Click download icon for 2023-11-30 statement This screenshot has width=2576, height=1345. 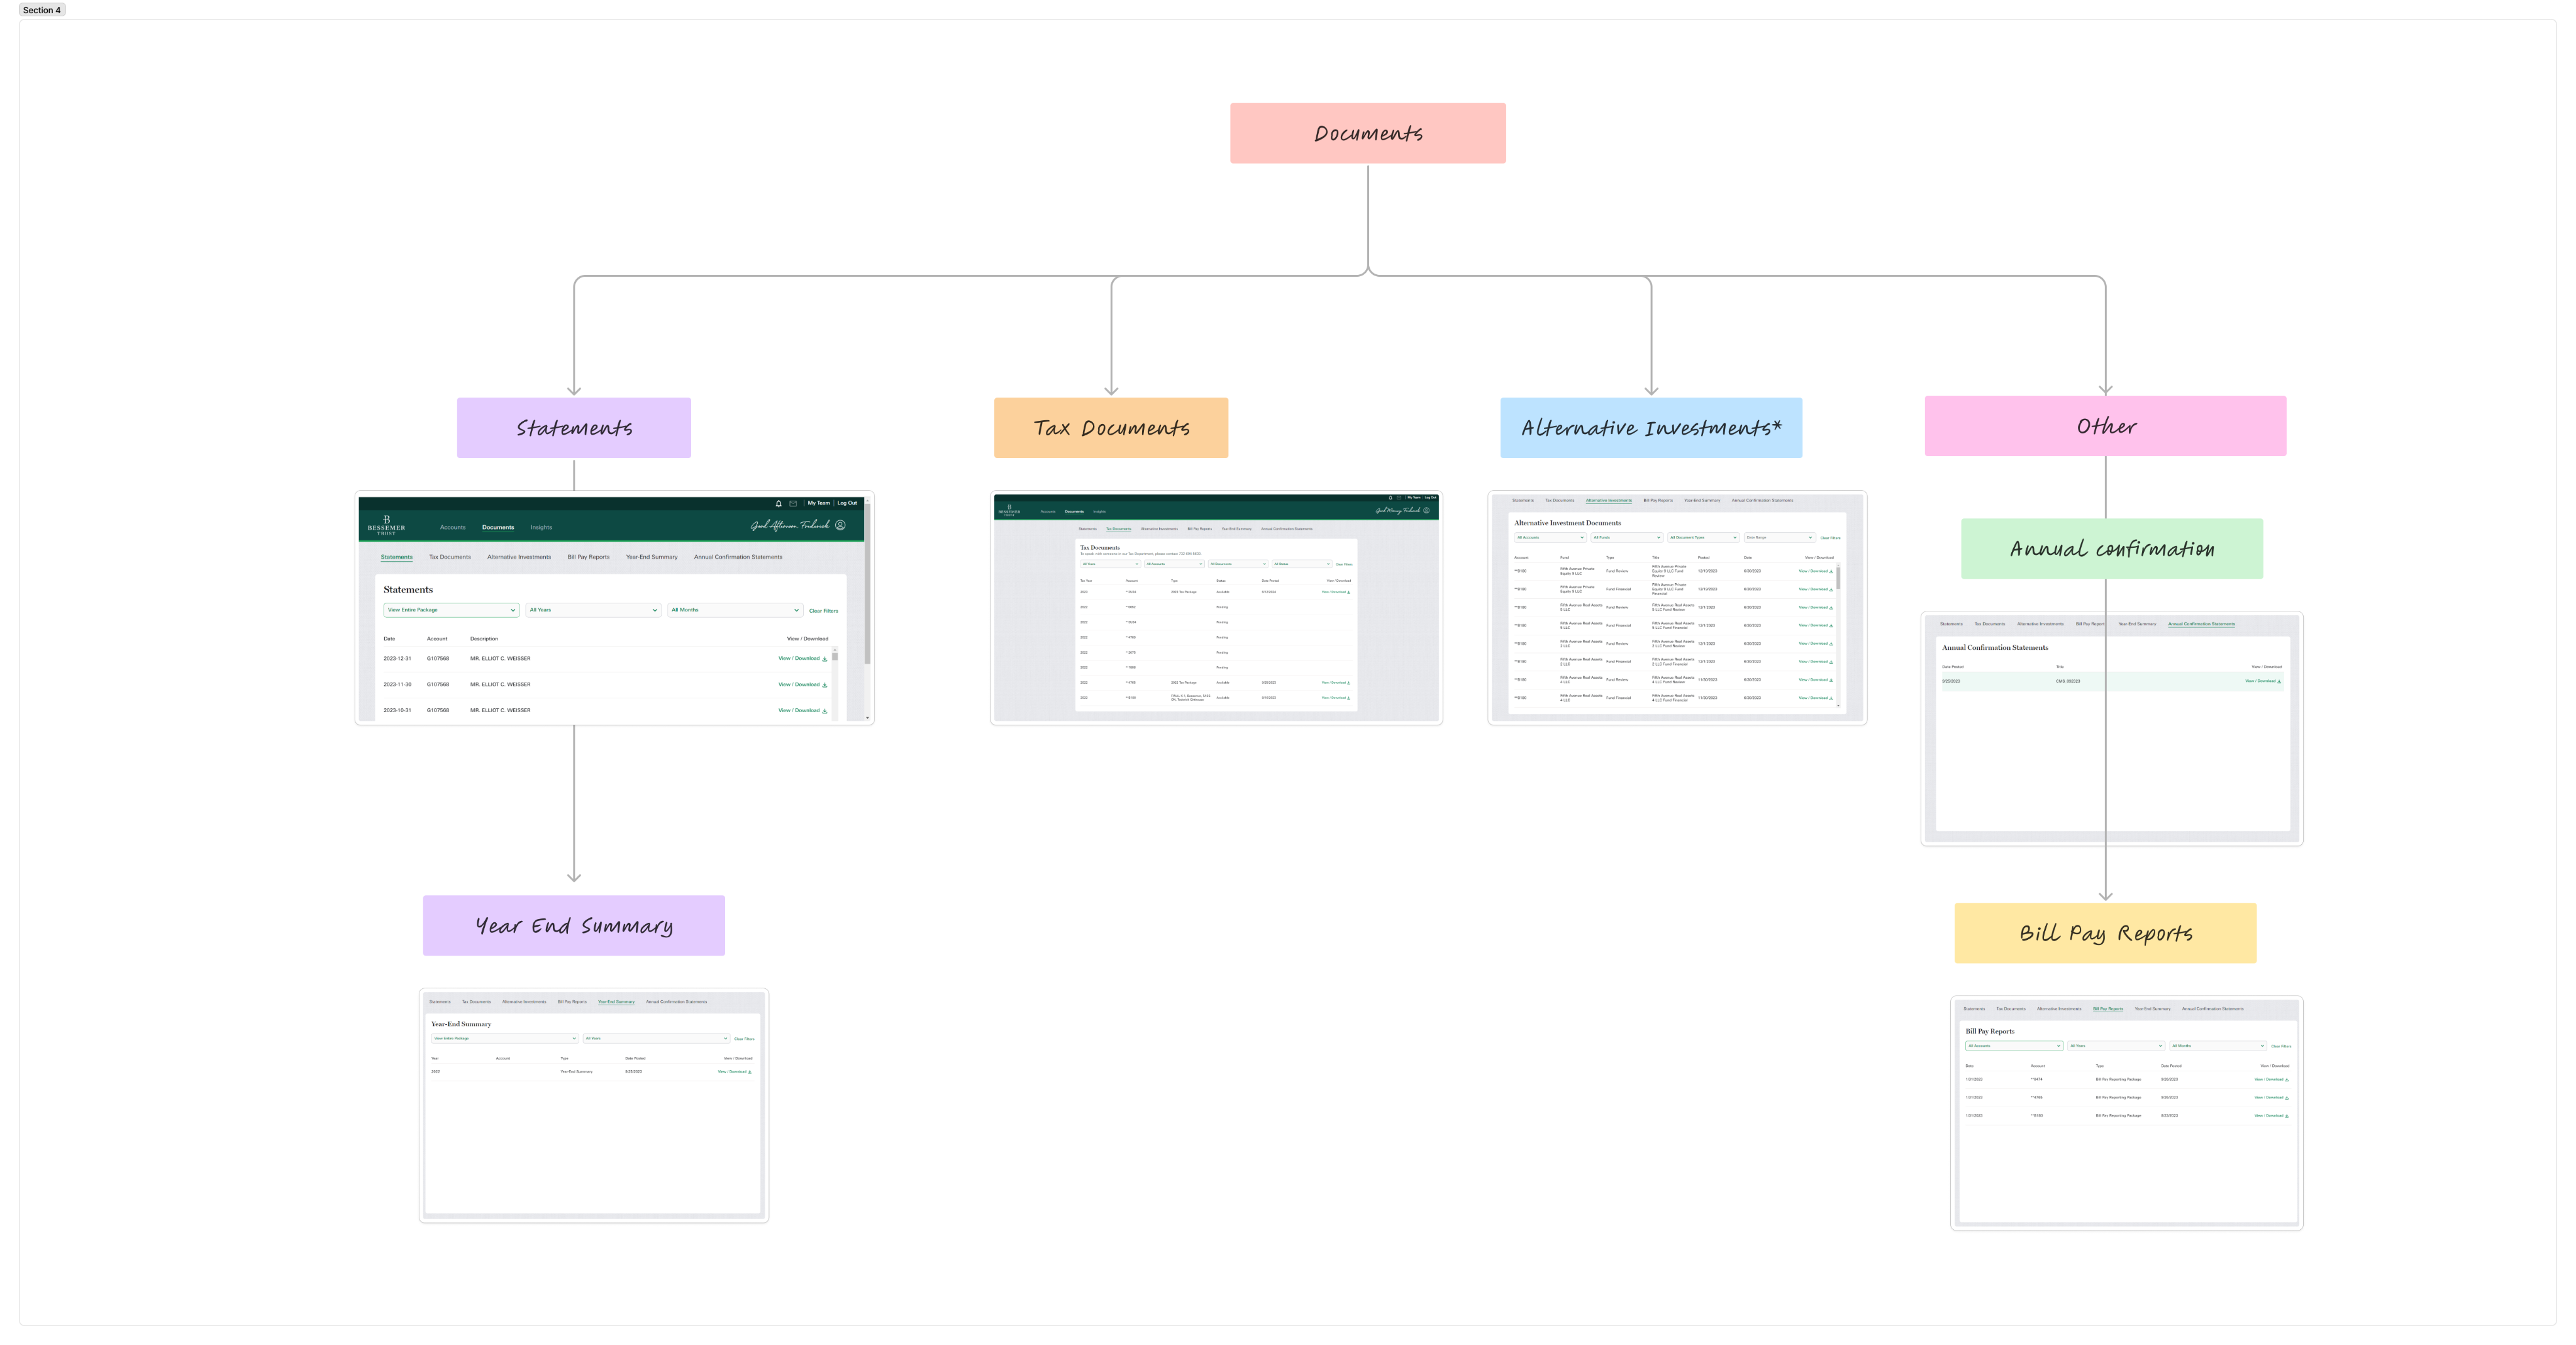coord(824,685)
